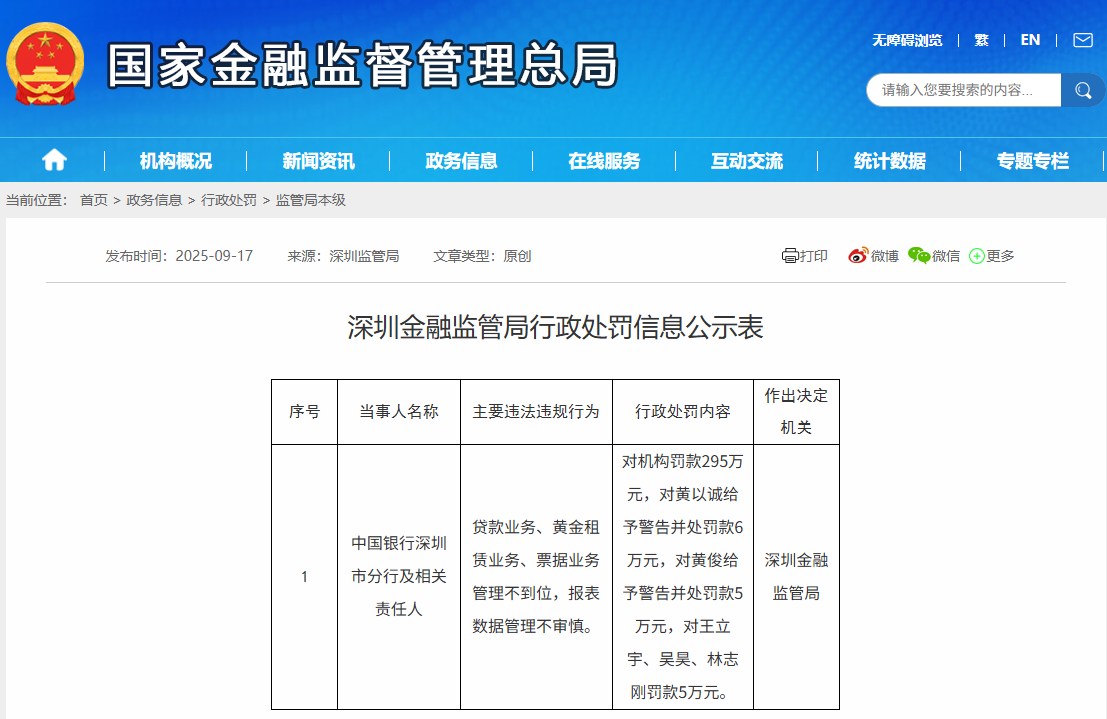This screenshot has width=1107, height=719.
Task: Switch to traditional Chinese via 繁
Action: coord(981,40)
